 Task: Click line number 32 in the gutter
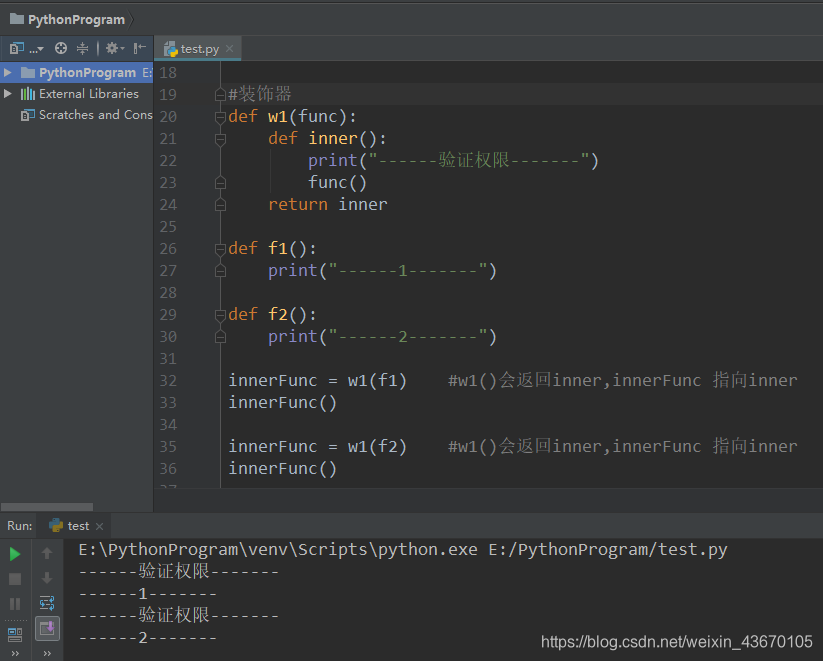tap(168, 381)
